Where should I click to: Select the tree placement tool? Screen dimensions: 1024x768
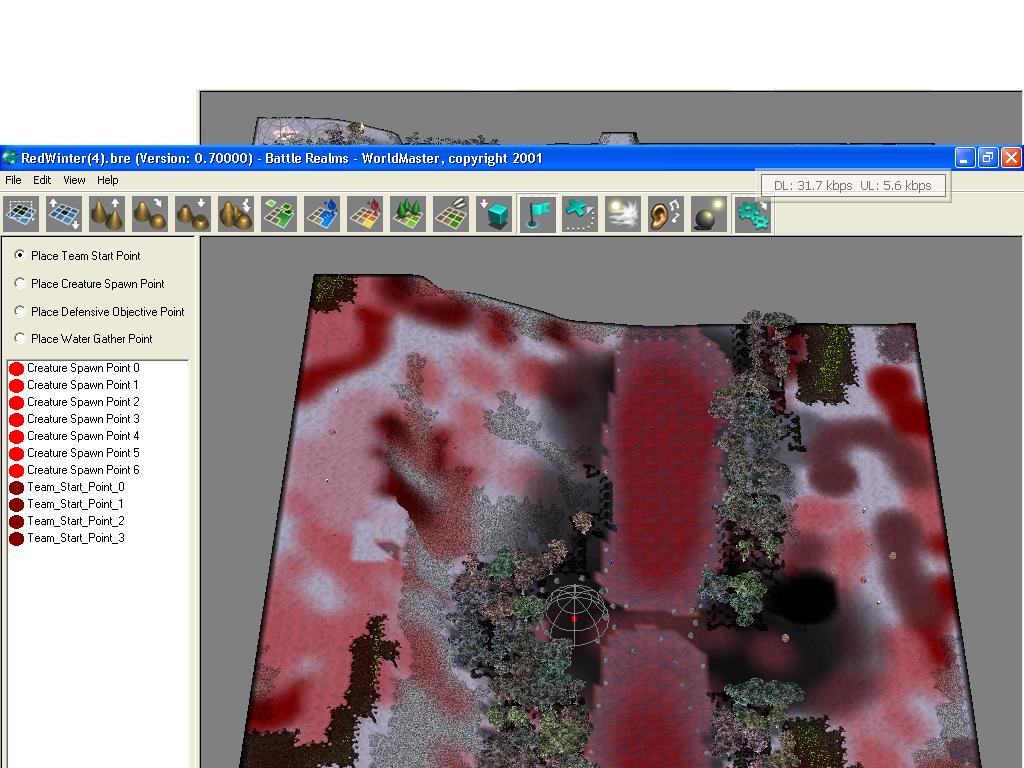point(409,214)
